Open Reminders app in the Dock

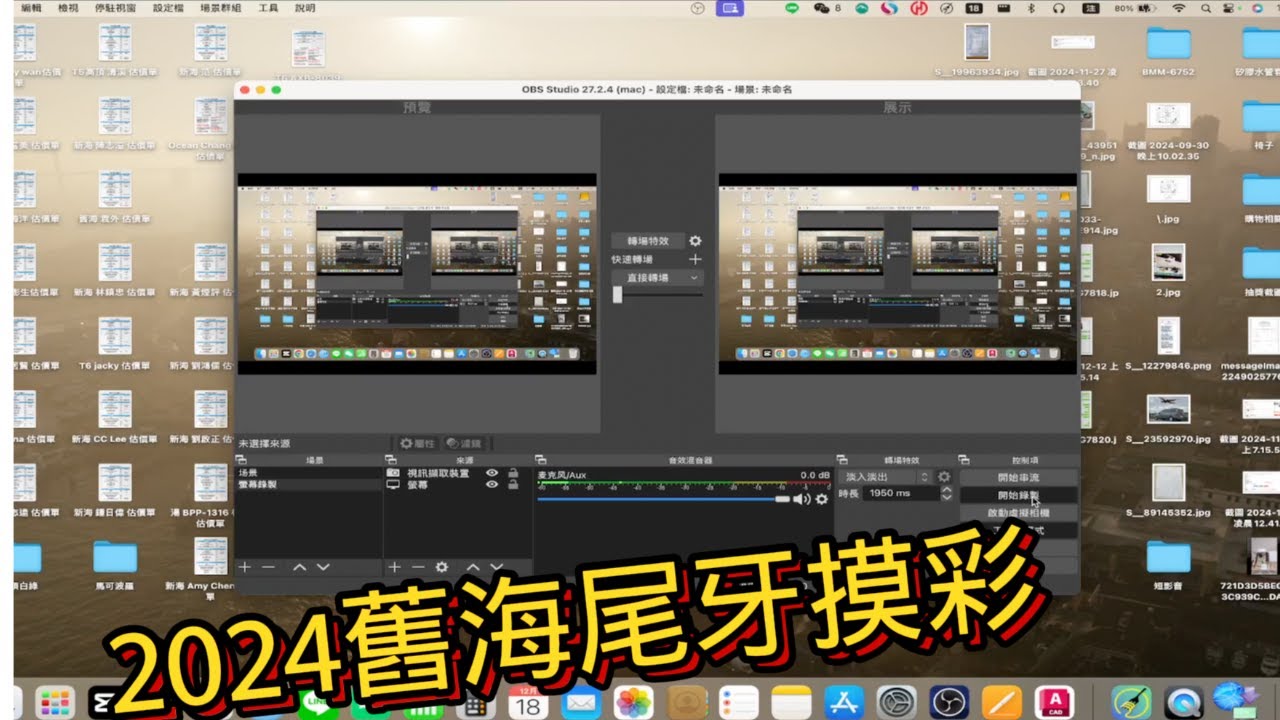coord(738,702)
